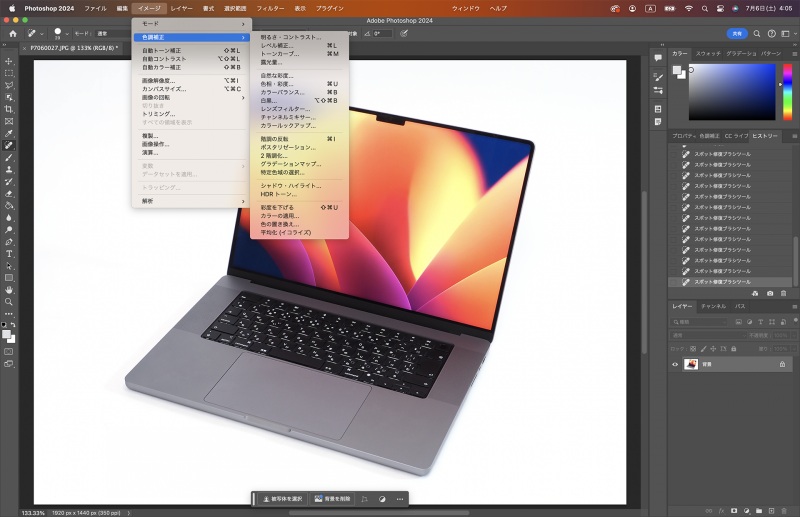Open the layer blend mode 通常 dropdown

pyautogui.click(x=708, y=335)
